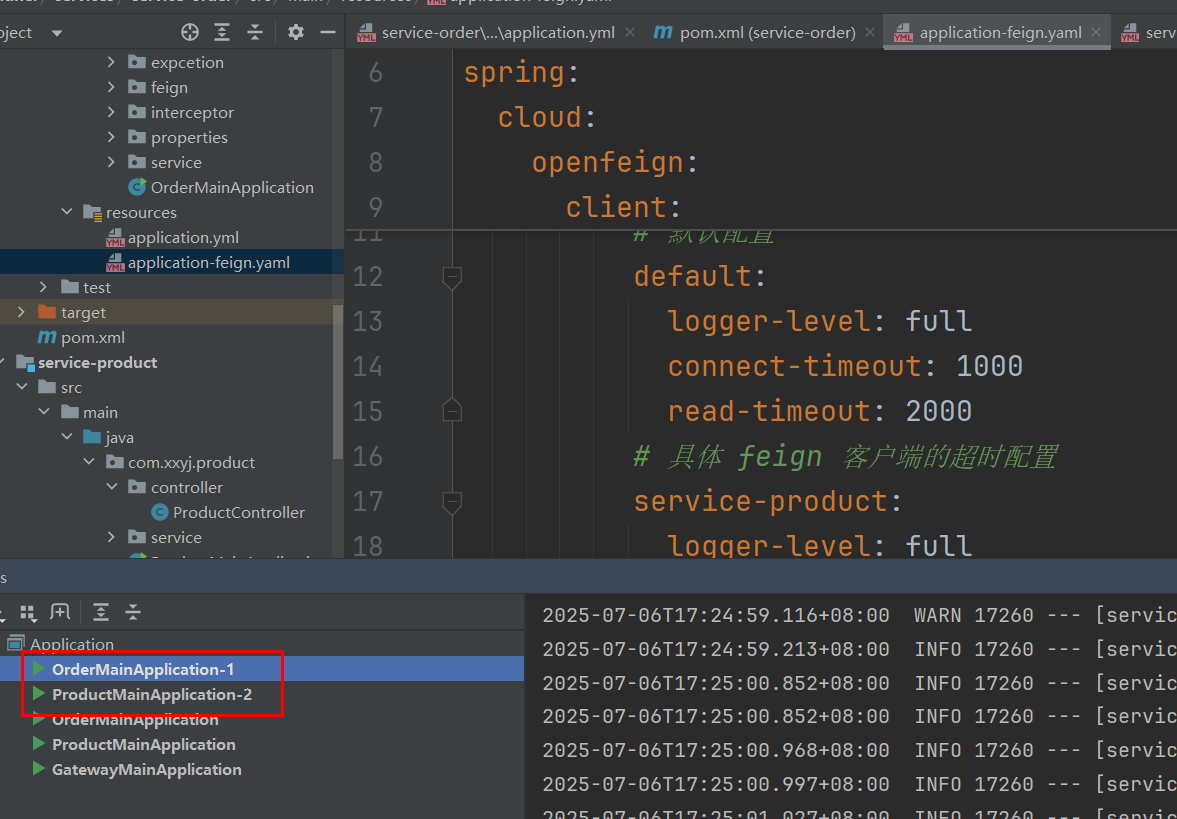1177x819 pixels.
Task: Open the Project view mode dropdown
Action: (56, 32)
